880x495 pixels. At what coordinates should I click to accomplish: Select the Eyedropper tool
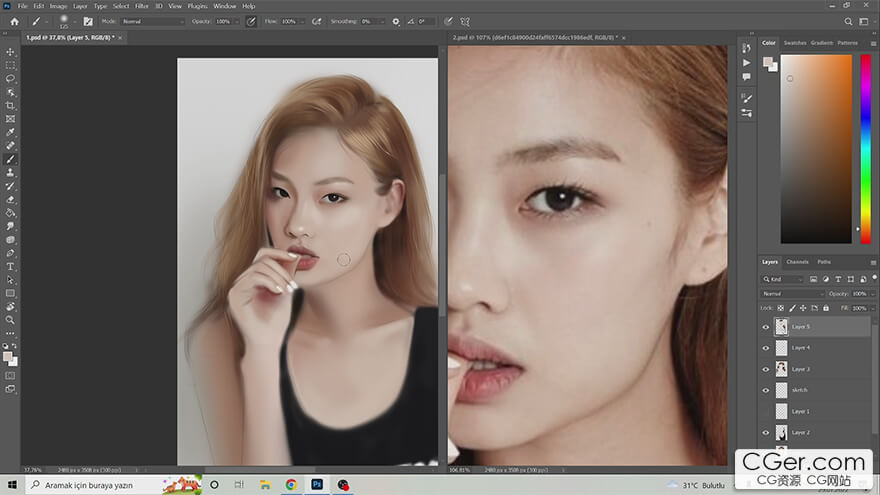(10, 132)
